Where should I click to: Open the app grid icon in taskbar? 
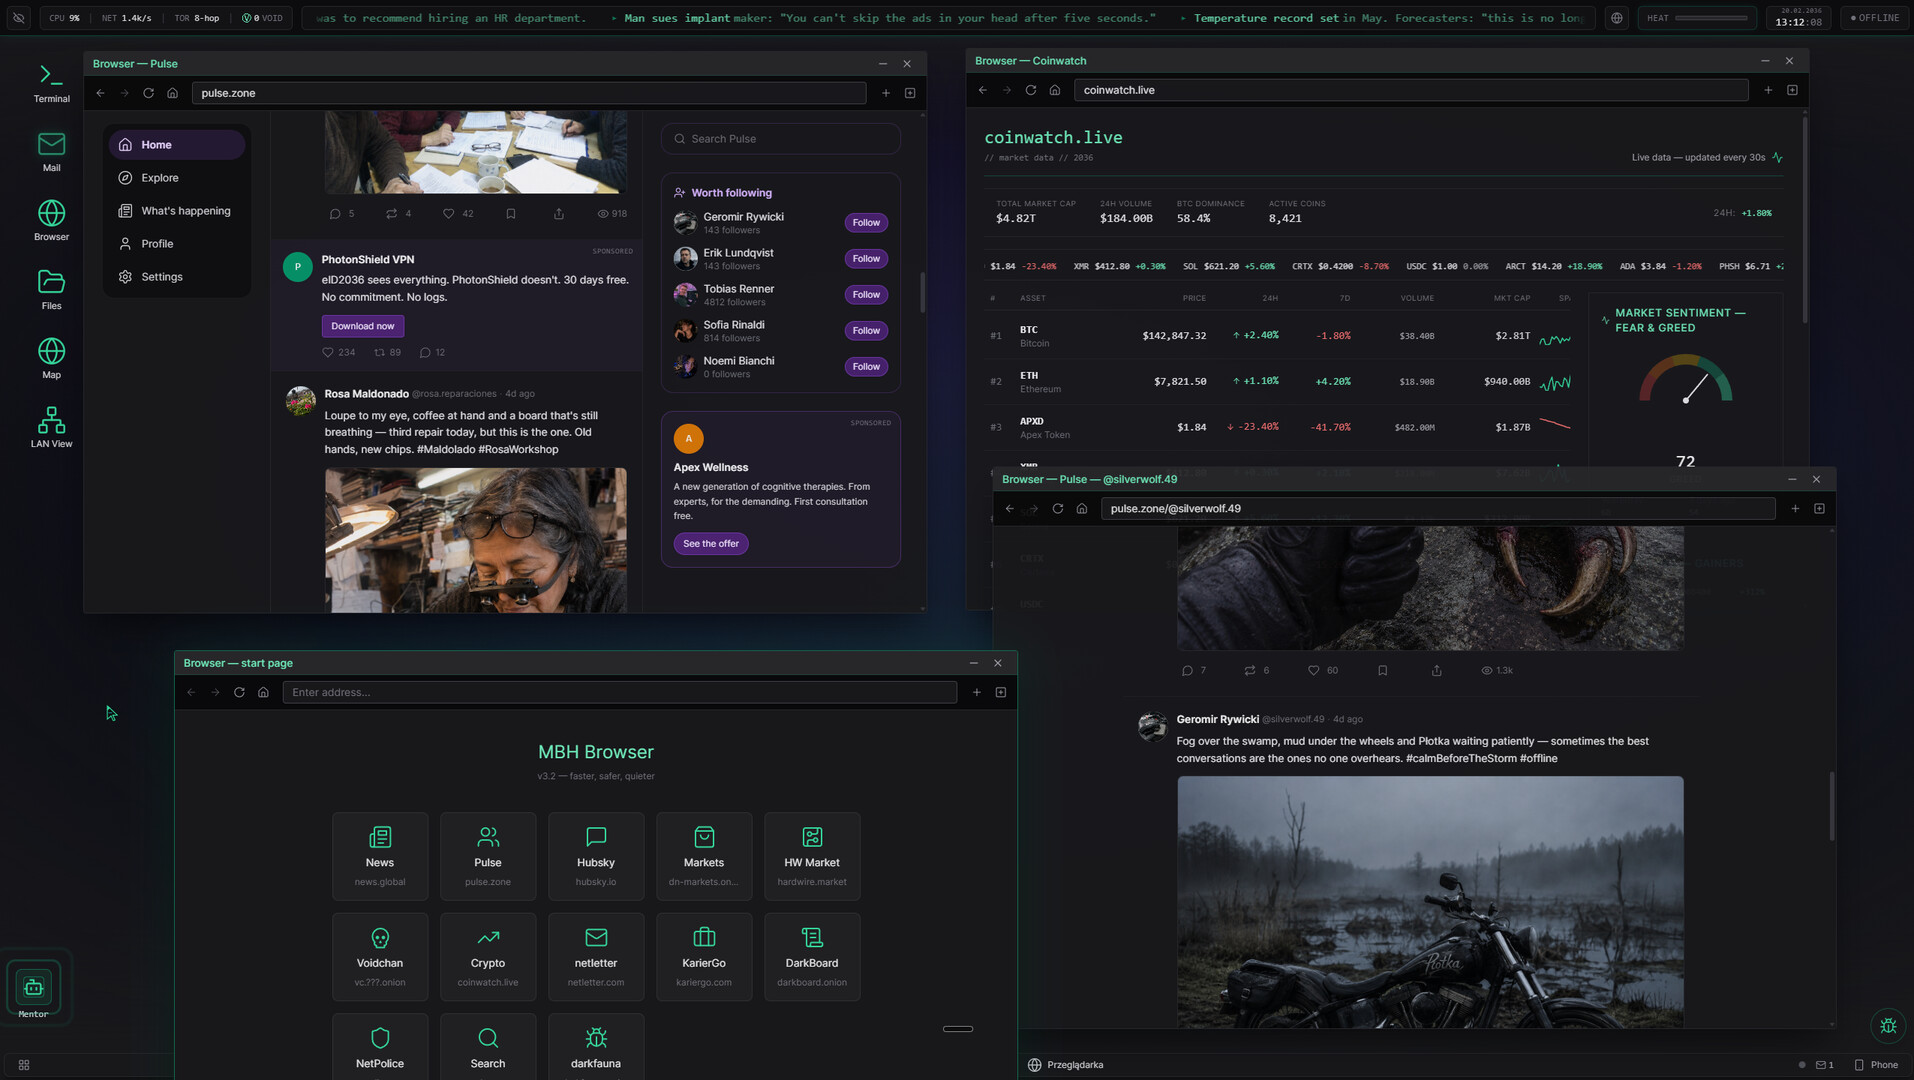click(x=24, y=1065)
